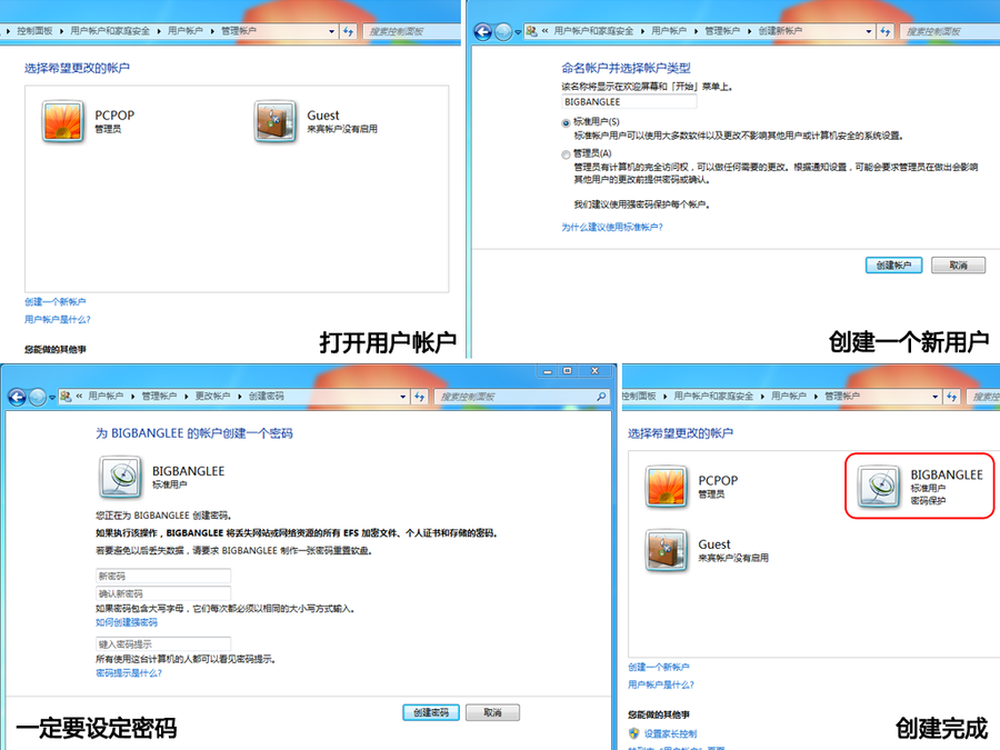Click '创建新帐户' breadcrumb in create-account window
1000x750 pixels.
[780, 31]
